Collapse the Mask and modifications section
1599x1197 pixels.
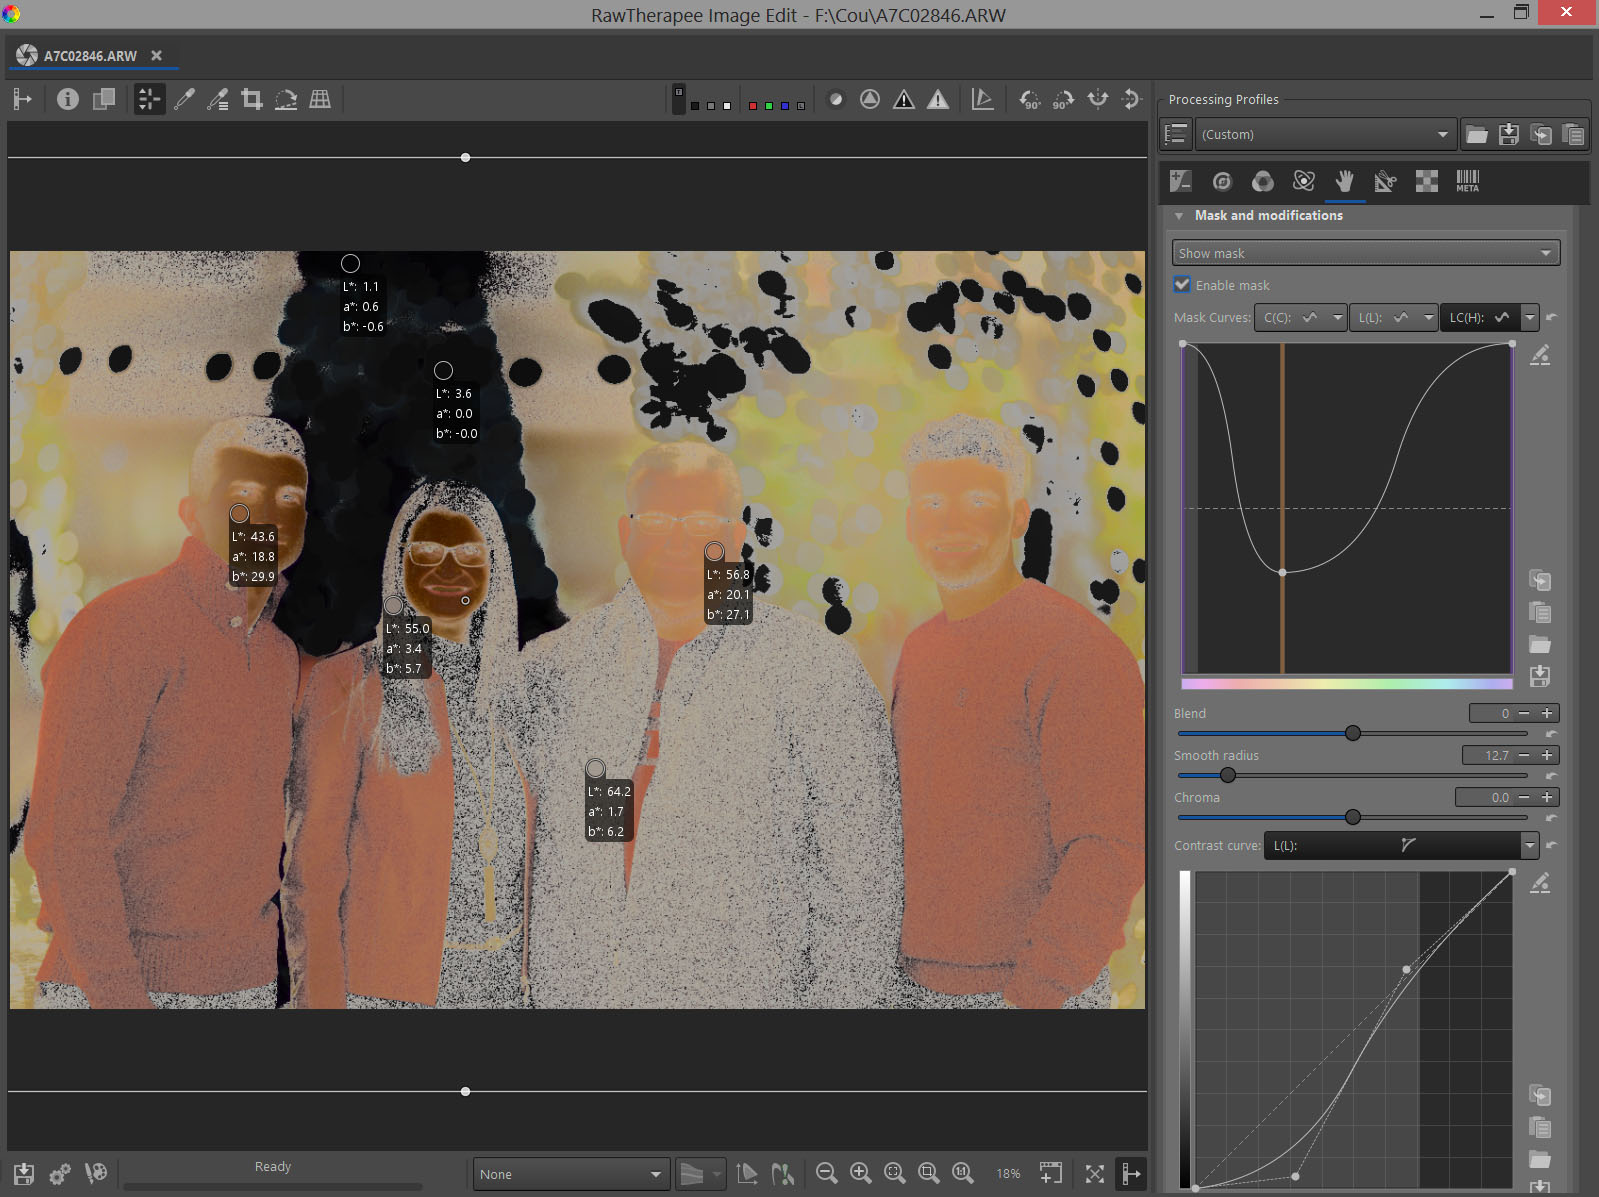click(x=1180, y=216)
